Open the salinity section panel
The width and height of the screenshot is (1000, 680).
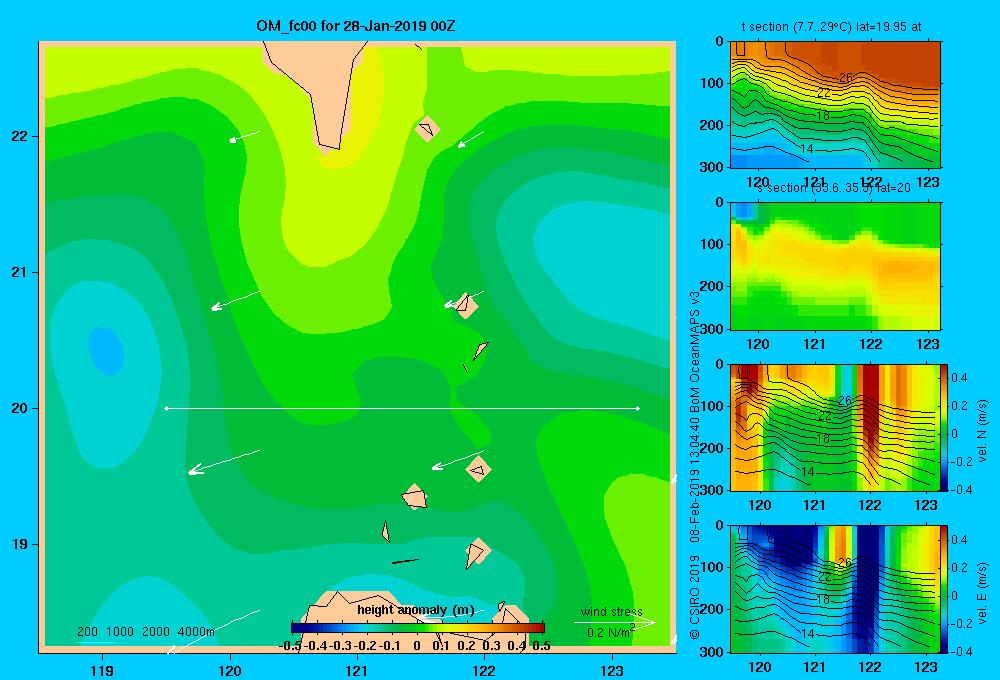835,266
